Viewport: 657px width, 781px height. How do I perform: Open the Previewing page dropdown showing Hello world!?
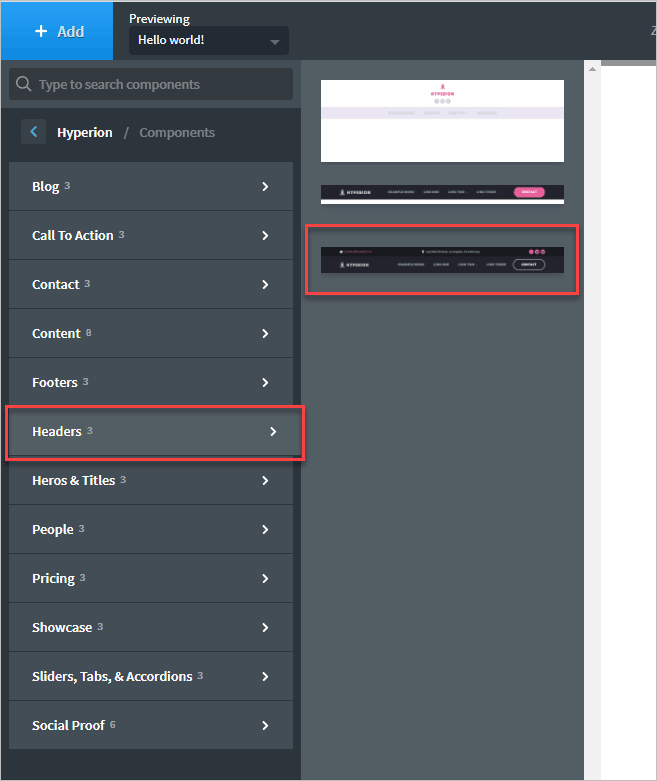(209, 40)
